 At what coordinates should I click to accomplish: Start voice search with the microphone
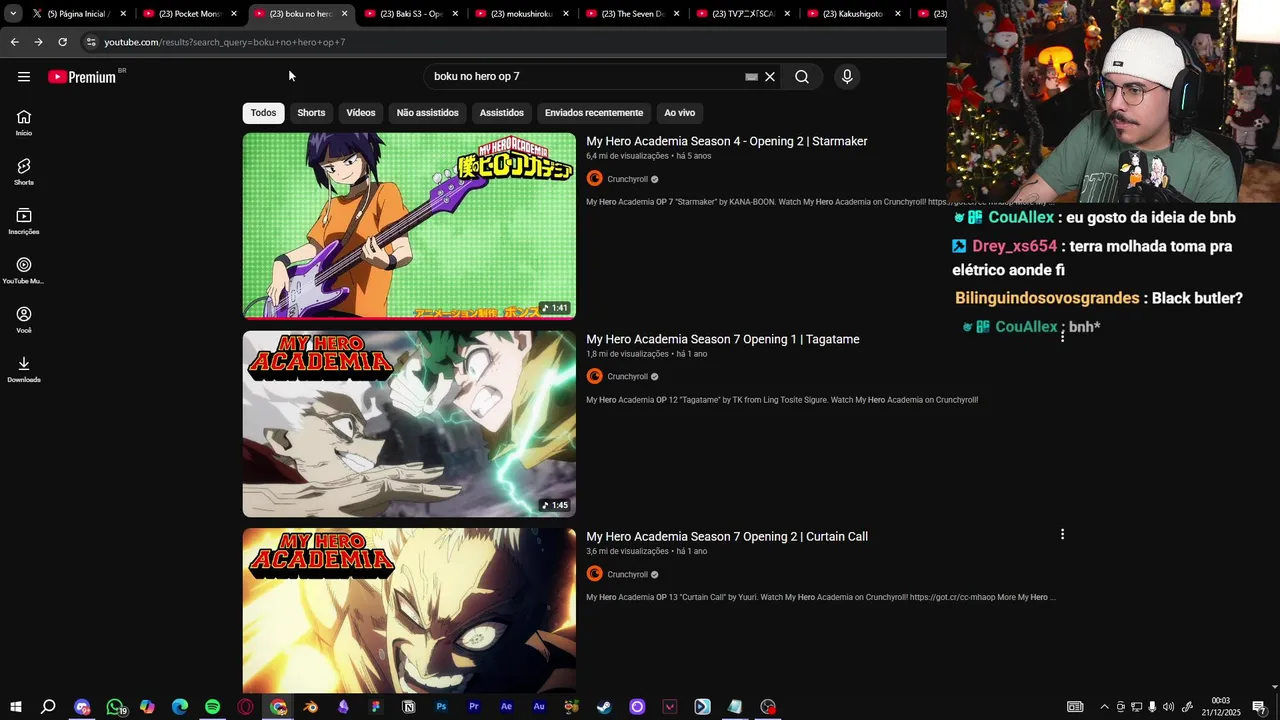coord(847,77)
